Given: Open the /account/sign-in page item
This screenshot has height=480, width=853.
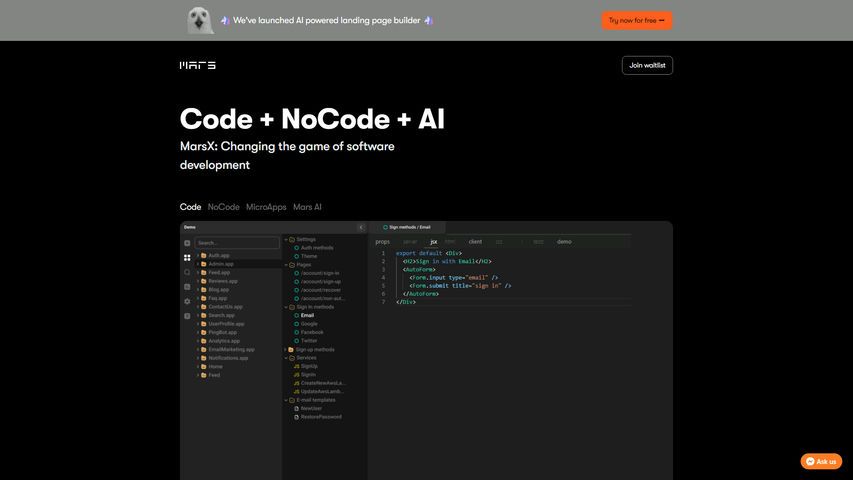Looking at the screenshot, I should [x=320, y=273].
